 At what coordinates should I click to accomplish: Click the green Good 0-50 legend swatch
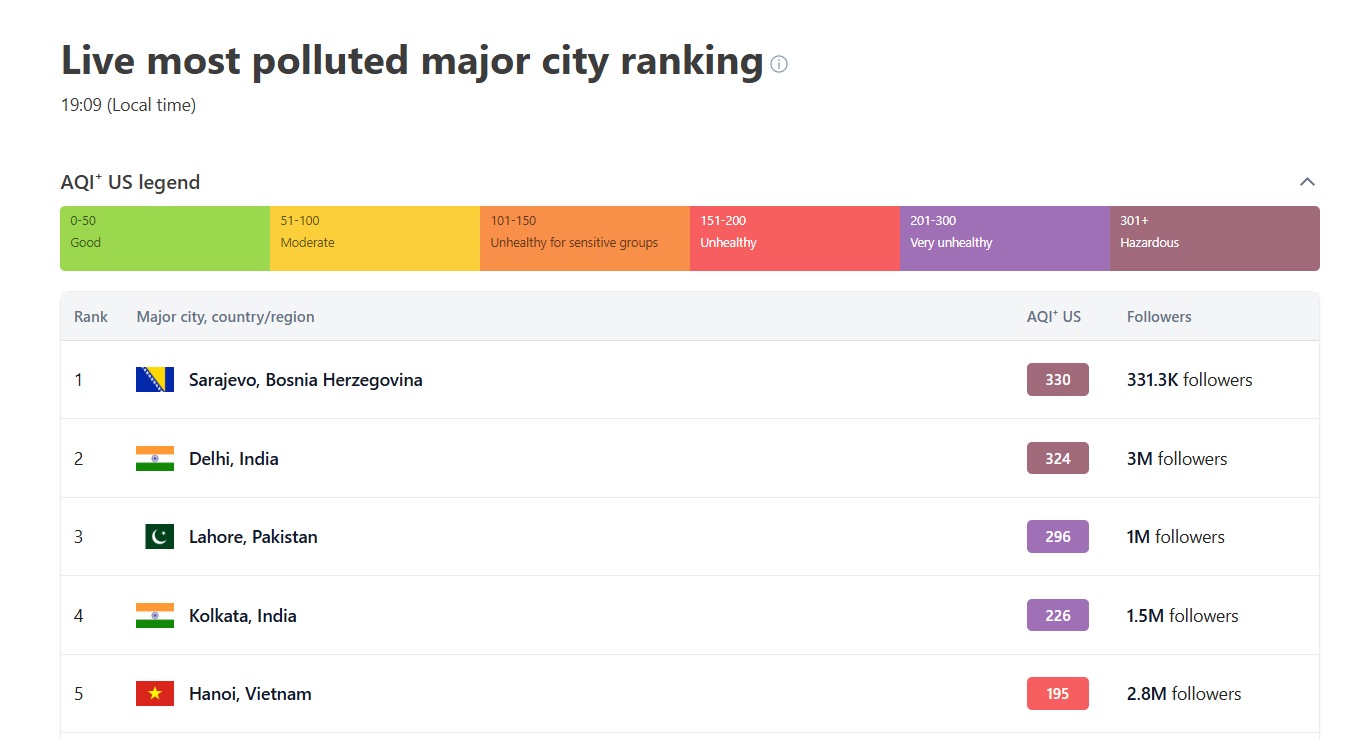tap(165, 238)
